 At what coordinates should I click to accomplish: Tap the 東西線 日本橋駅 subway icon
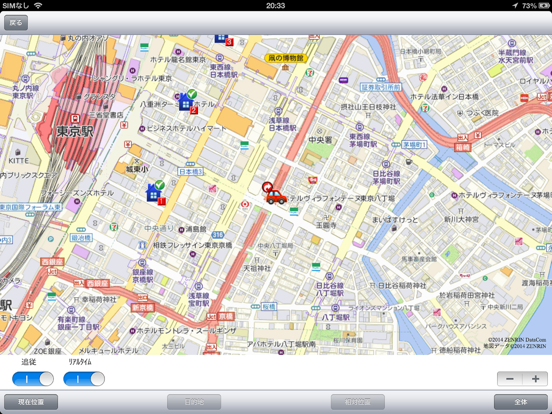(x=220, y=57)
